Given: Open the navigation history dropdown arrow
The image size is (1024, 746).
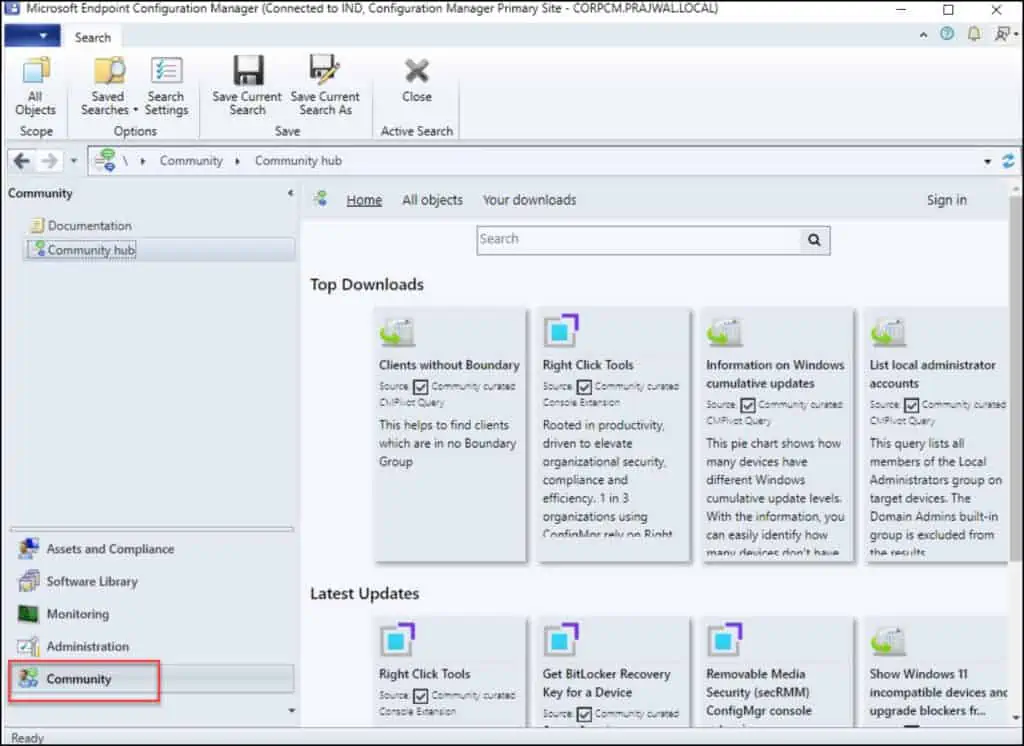Looking at the screenshot, I should pos(74,161).
